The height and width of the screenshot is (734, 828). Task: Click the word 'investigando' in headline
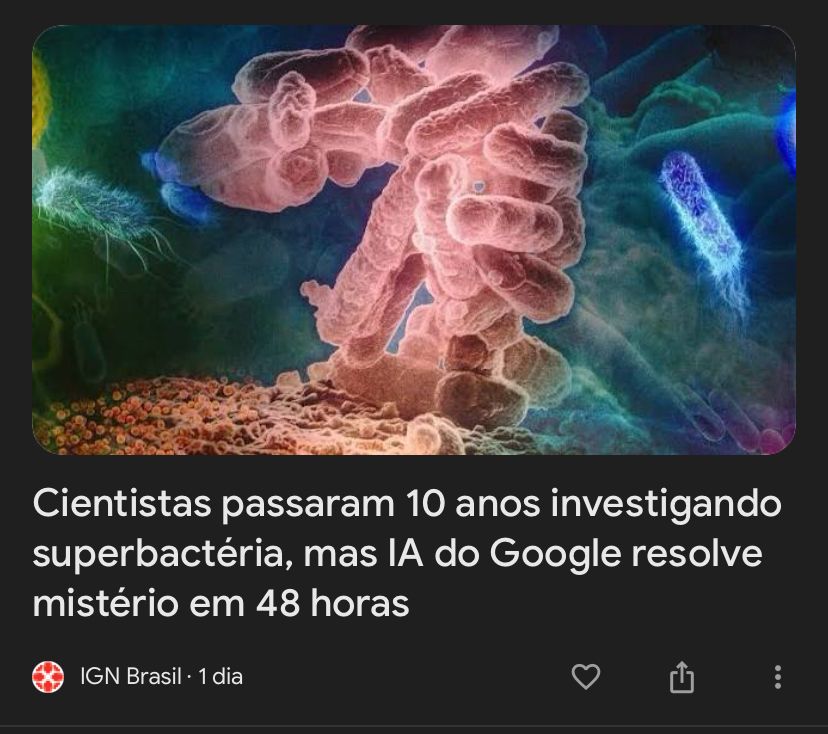[x=666, y=505]
